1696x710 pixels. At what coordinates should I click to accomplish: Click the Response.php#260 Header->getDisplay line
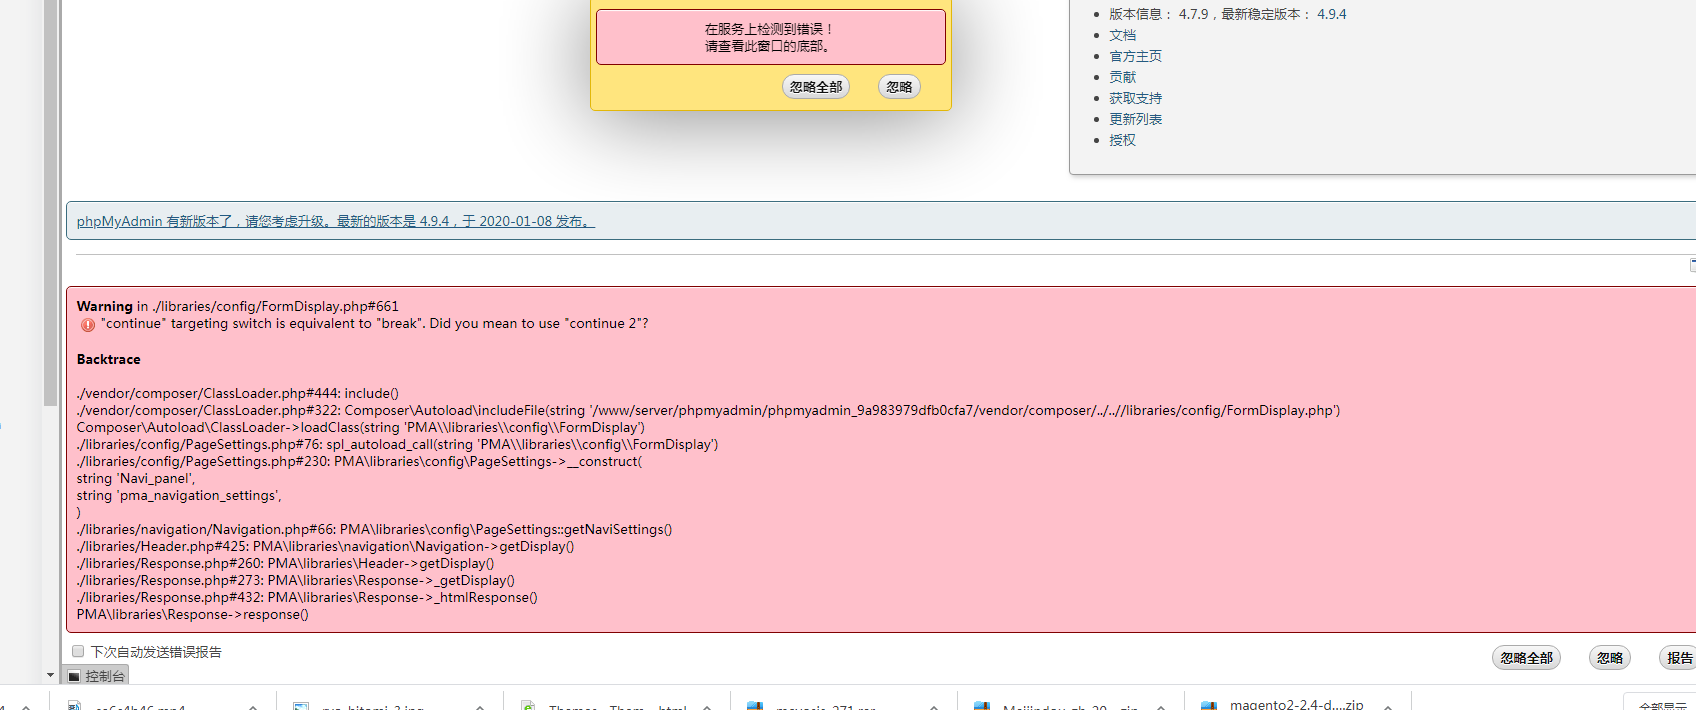pyautogui.click(x=285, y=563)
